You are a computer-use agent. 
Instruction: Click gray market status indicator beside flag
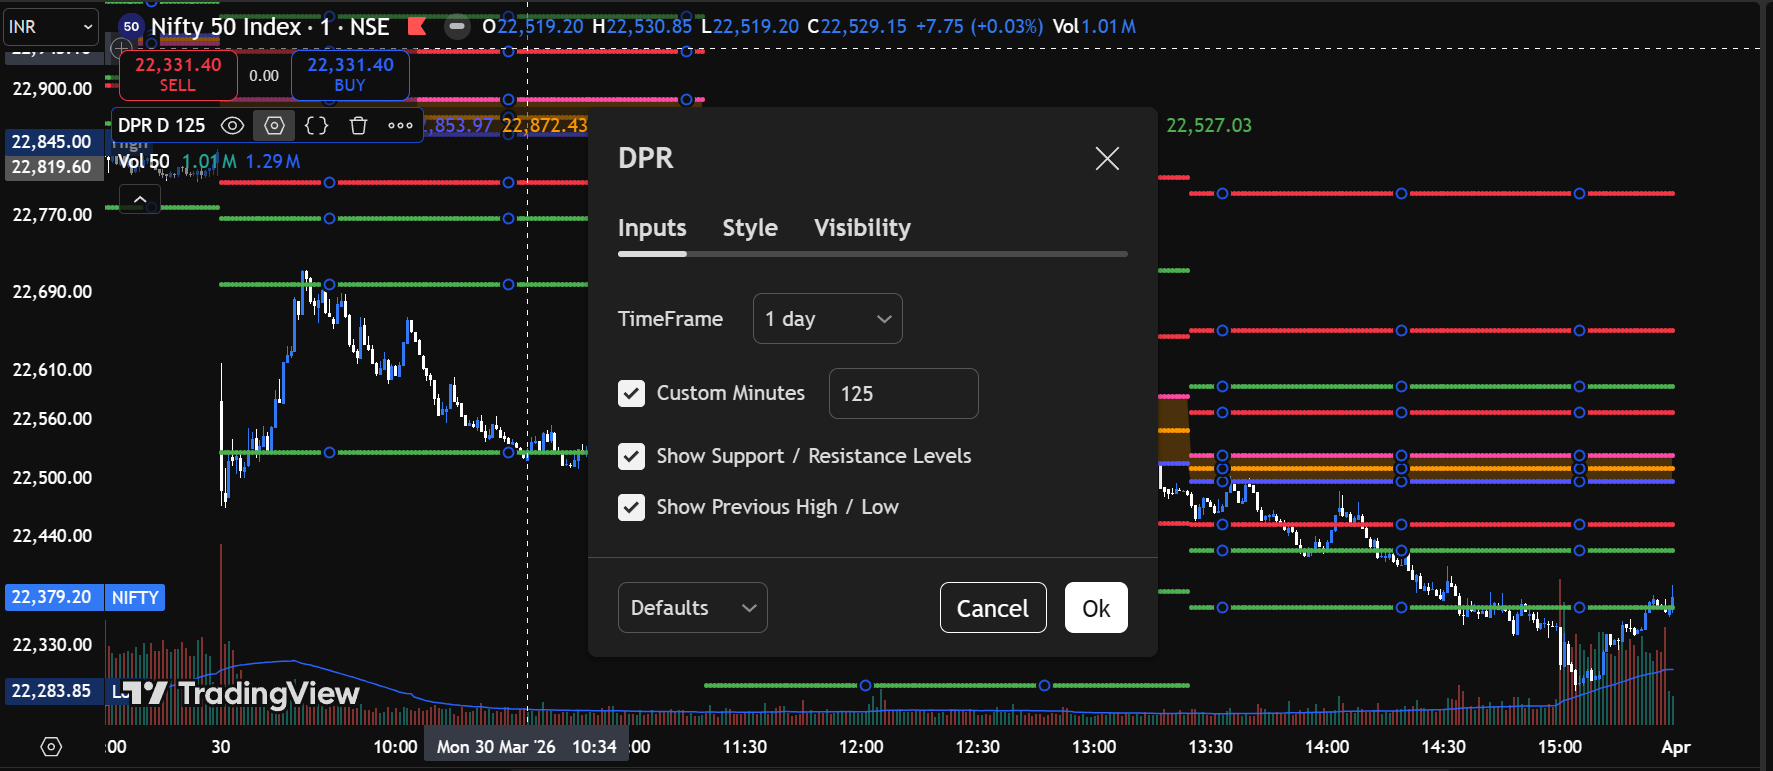point(457,27)
